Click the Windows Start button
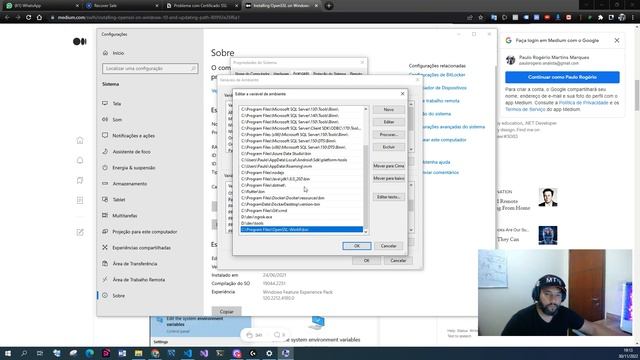The image size is (640, 360). click(8, 353)
